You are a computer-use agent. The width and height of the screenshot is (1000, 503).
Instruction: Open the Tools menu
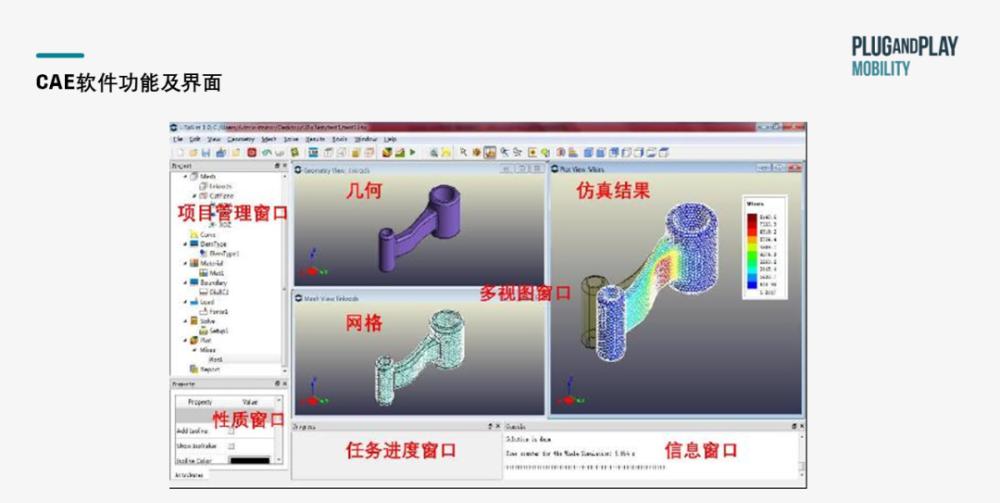click(340, 139)
